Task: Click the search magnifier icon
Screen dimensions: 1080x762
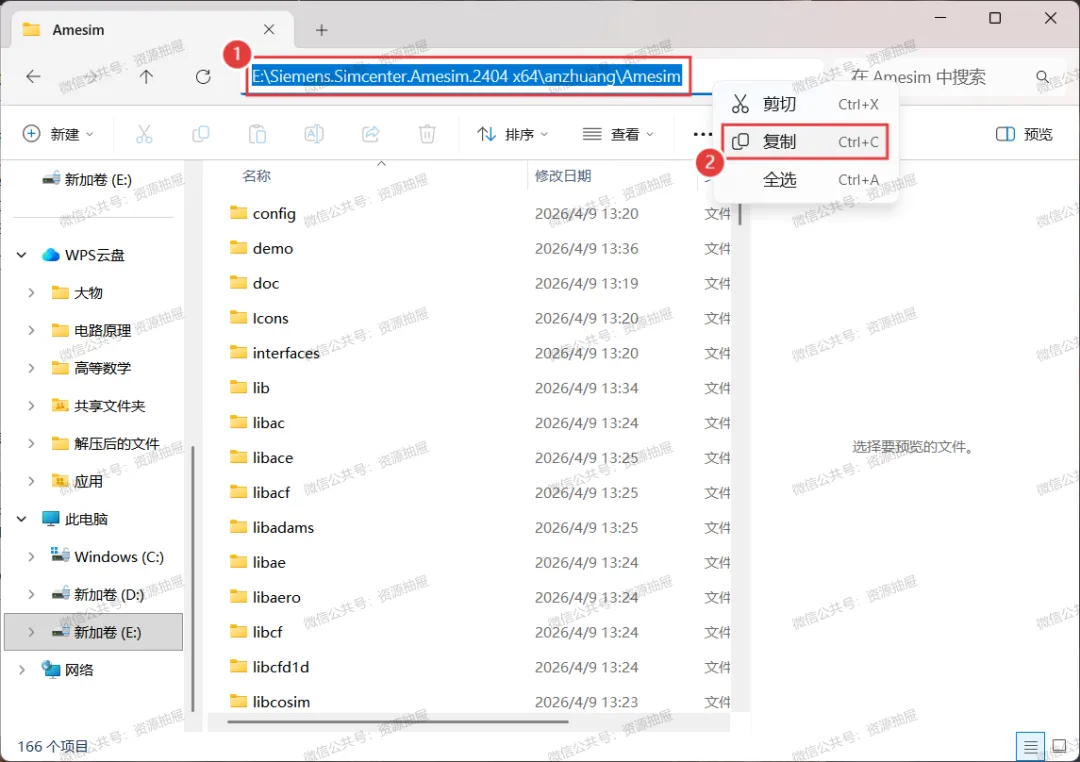Action: click(1042, 76)
